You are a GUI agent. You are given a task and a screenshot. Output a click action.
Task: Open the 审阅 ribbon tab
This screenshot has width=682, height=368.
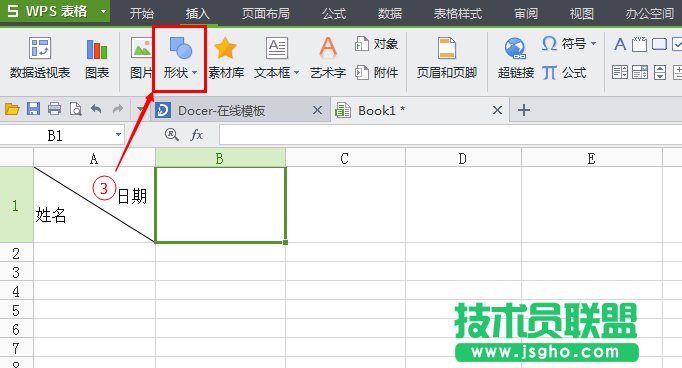pyautogui.click(x=526, y=13)
